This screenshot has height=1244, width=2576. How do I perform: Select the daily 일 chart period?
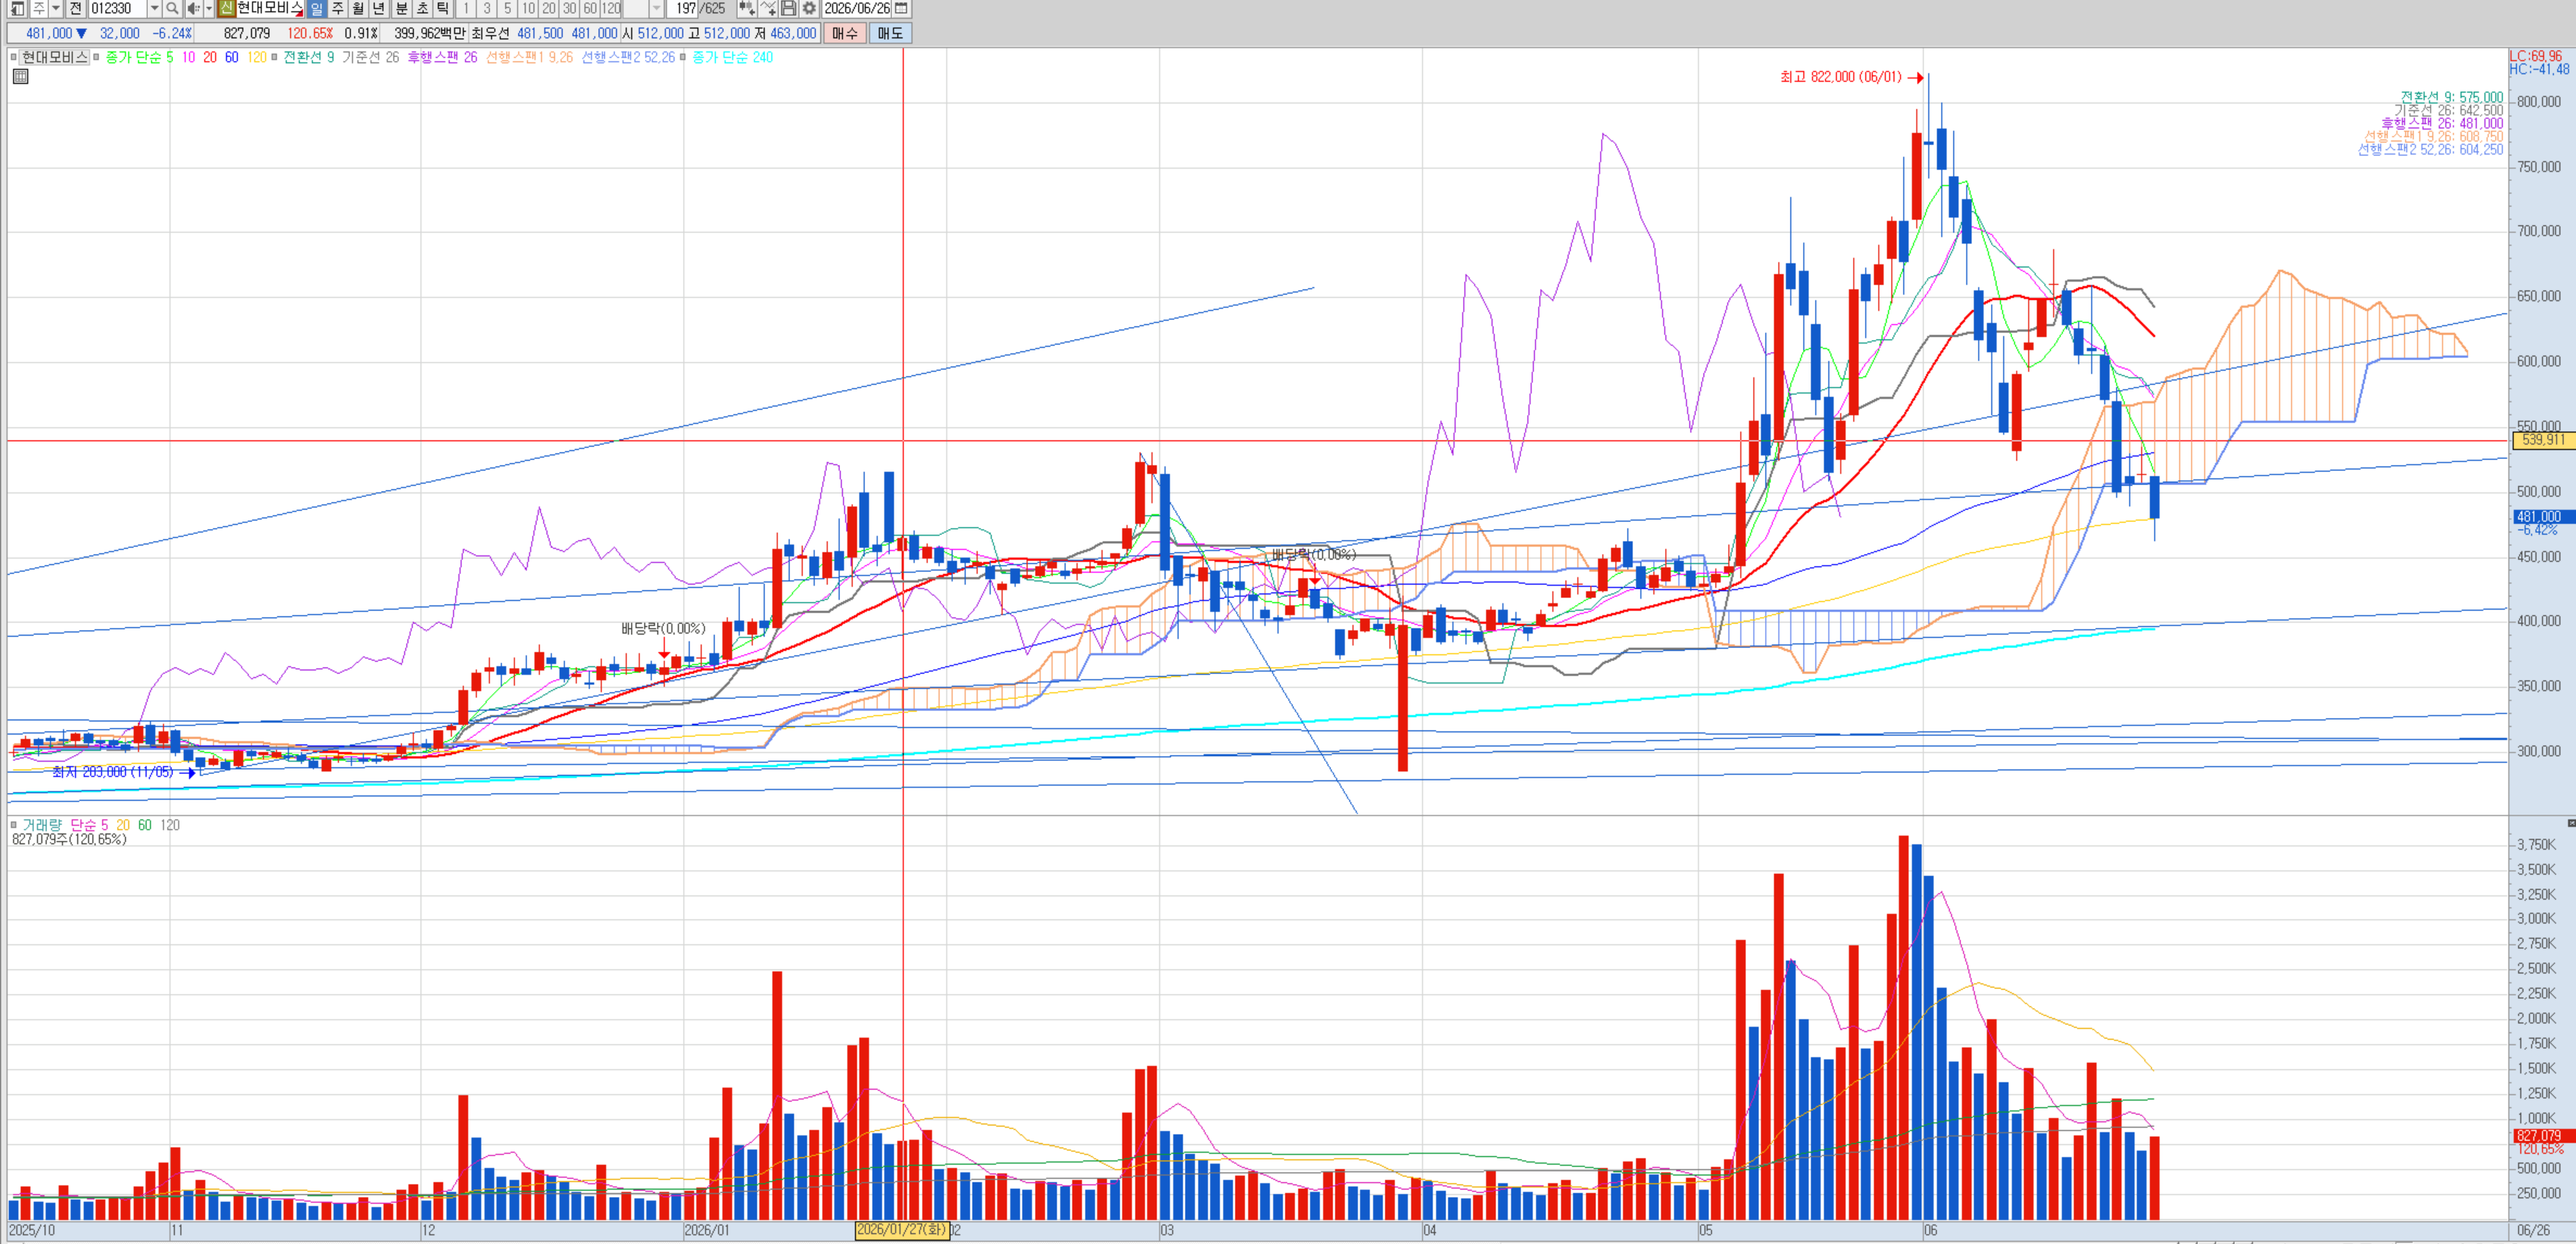tap(316, 8)
